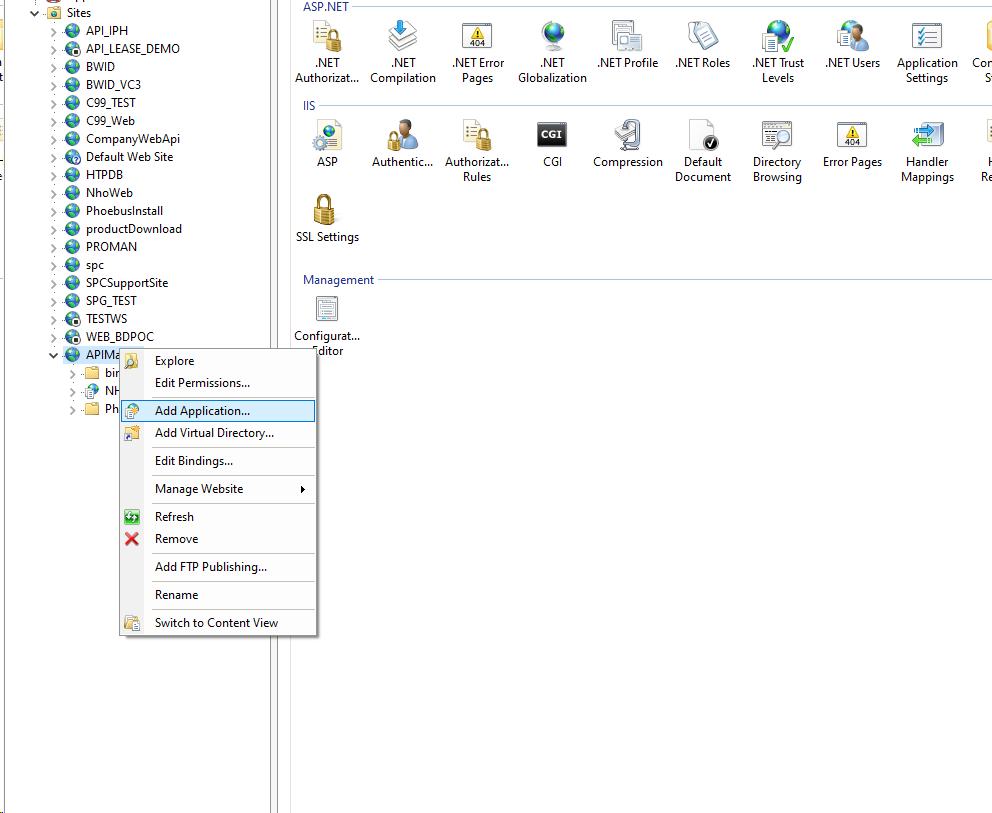Choose Remove from context menu
Viewport: 992px width, 813px height.
coord(218,539)
